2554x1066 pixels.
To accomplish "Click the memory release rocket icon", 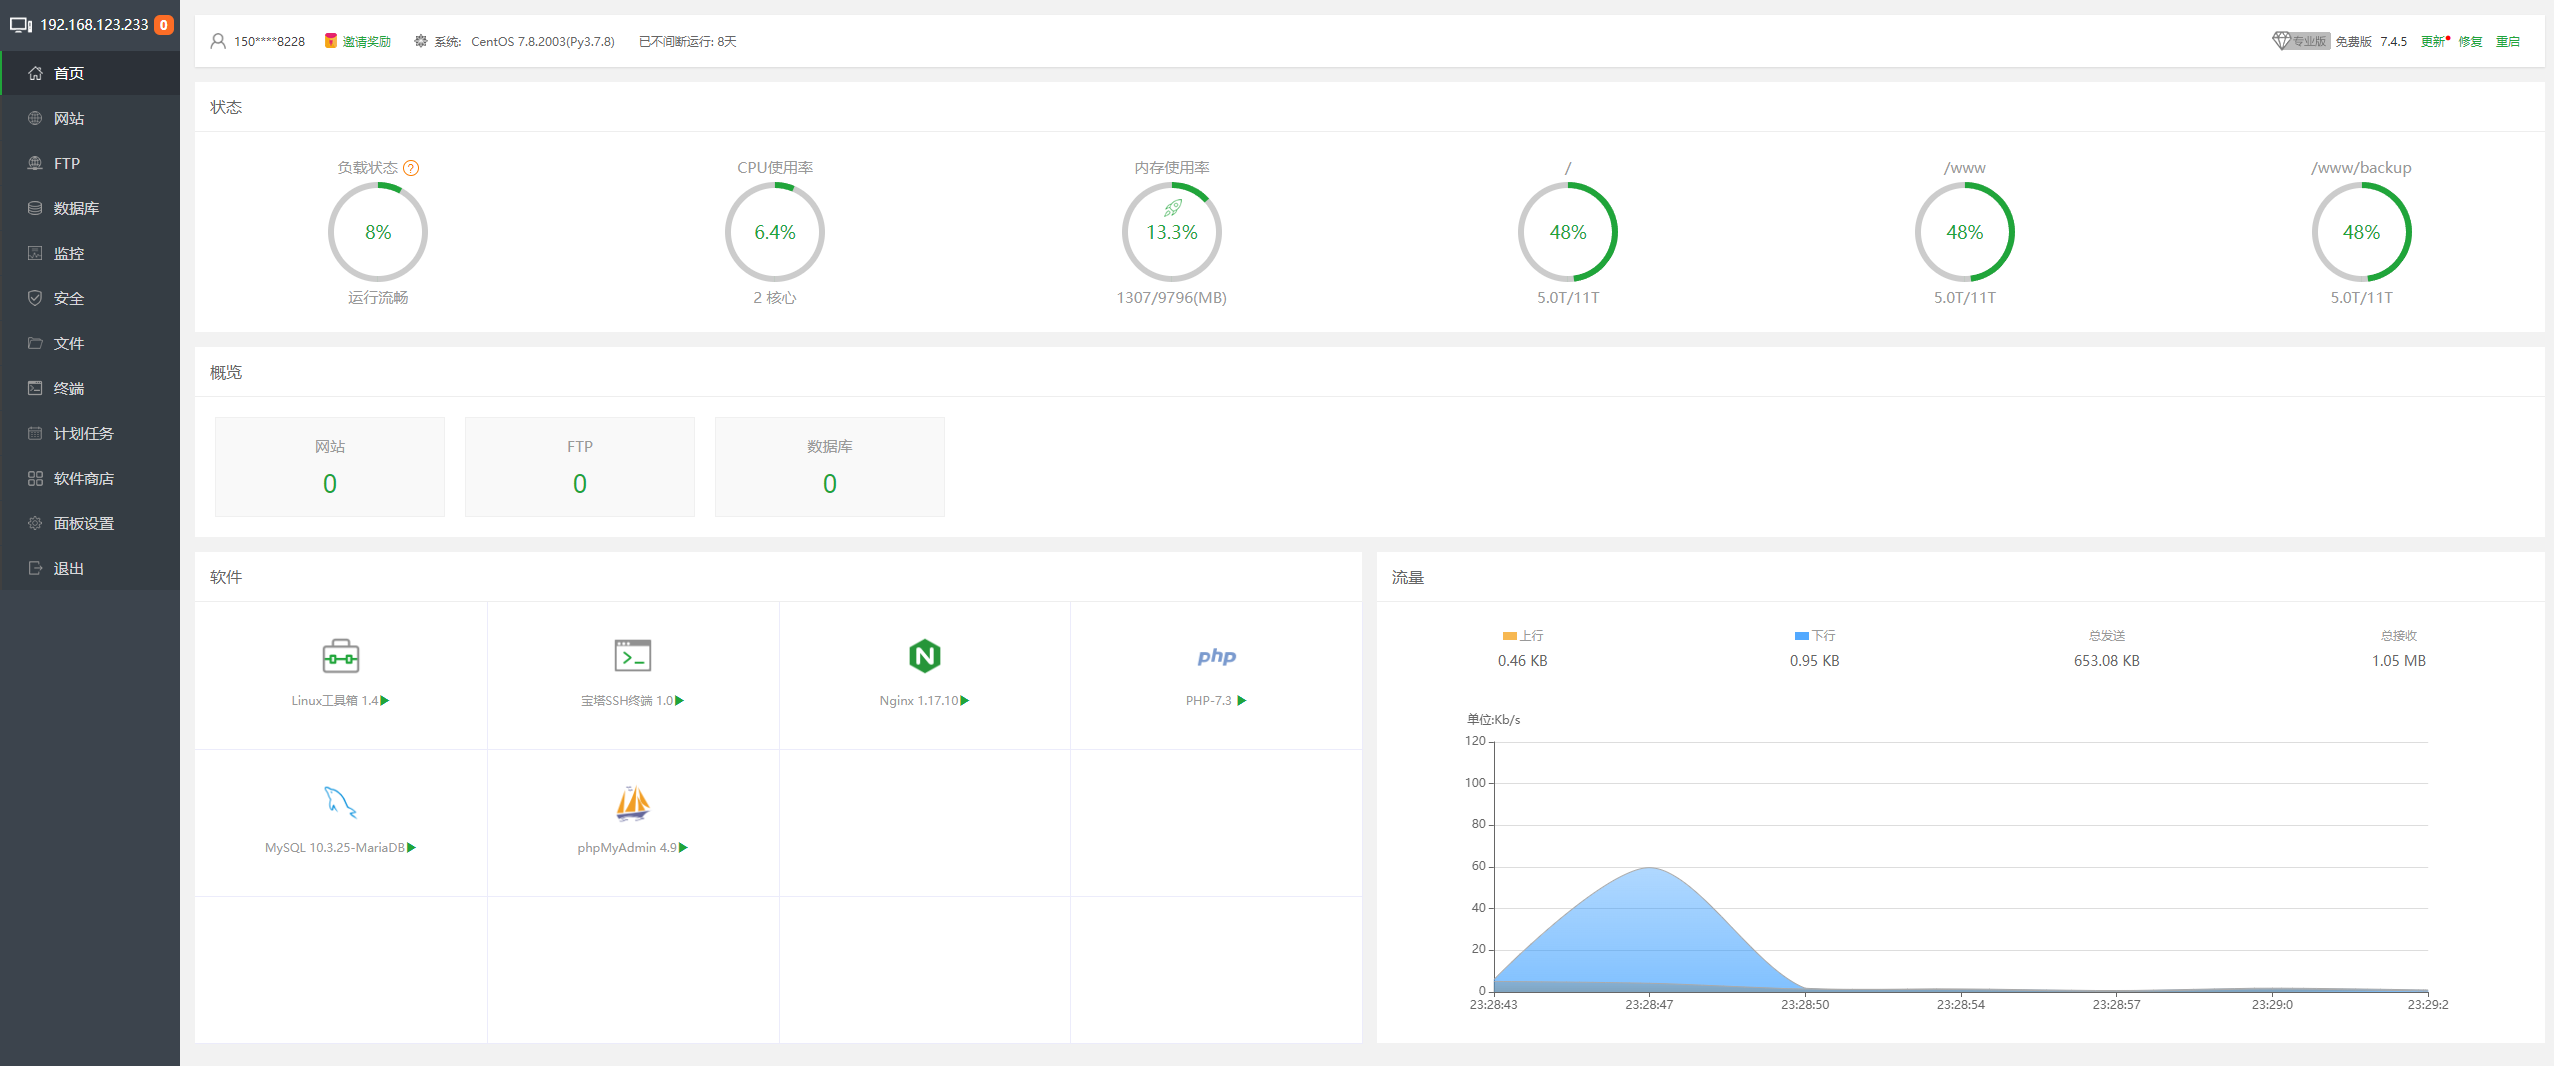I will (1172, 208).
